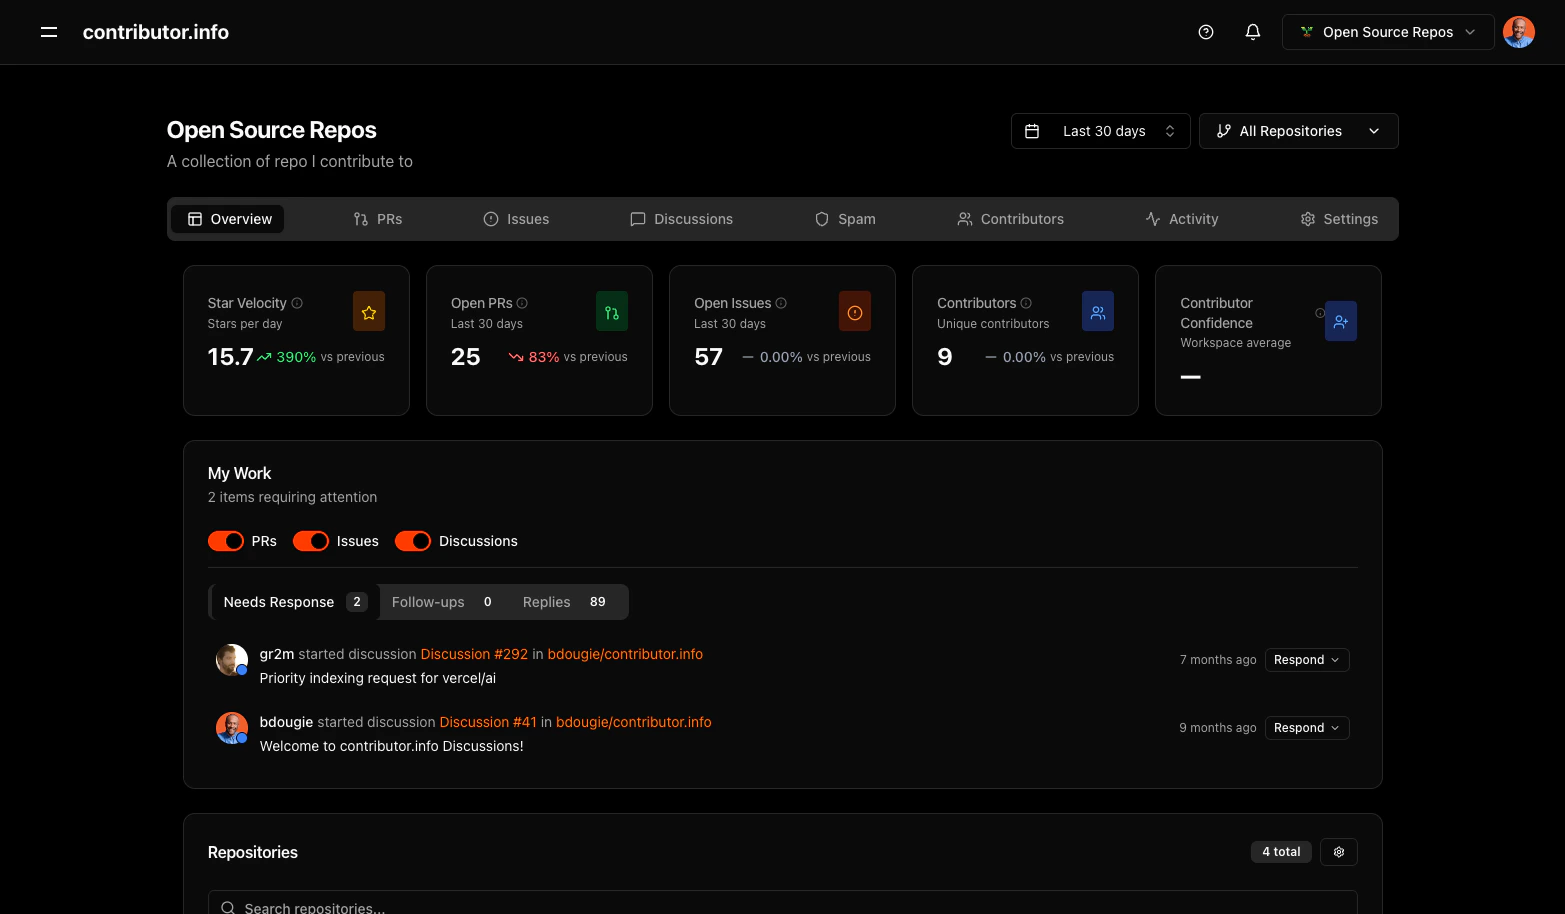
Task: Open the bdougie/contributor.info repository link
Action: [625, 653]
